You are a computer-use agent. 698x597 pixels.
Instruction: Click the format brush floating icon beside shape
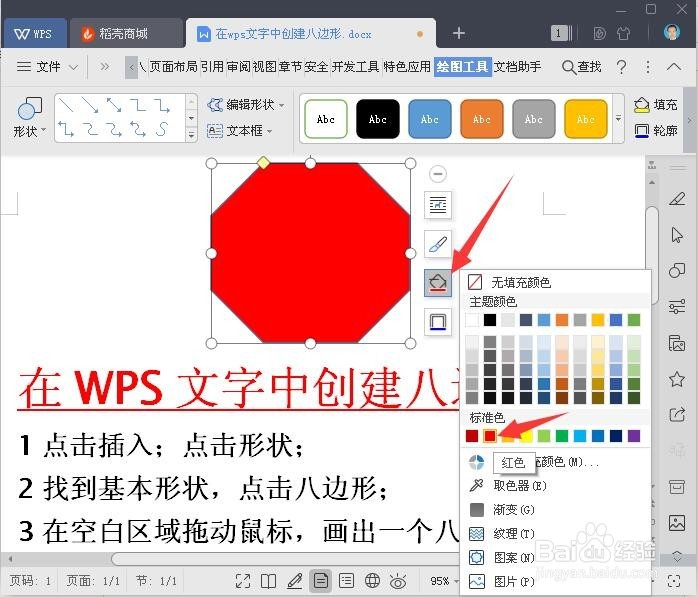(x=438, y=244)
